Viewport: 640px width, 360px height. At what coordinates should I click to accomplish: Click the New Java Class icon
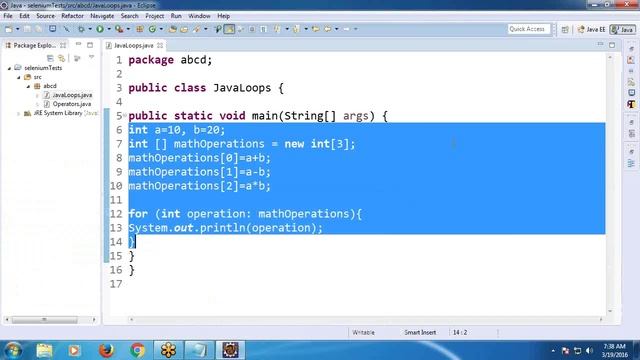pyautogui.click(x=152, y=29)
